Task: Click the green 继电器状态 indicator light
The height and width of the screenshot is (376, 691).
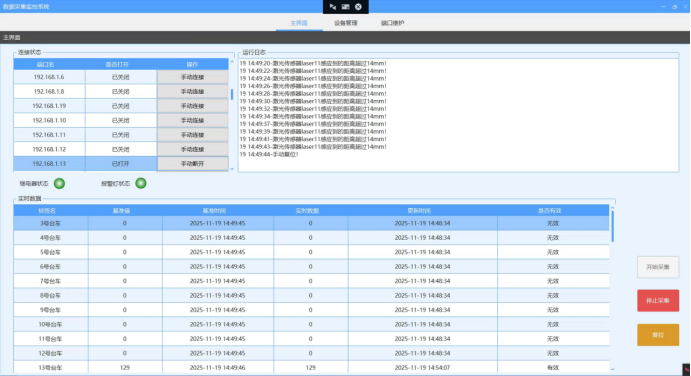Action: click(59, 183)
